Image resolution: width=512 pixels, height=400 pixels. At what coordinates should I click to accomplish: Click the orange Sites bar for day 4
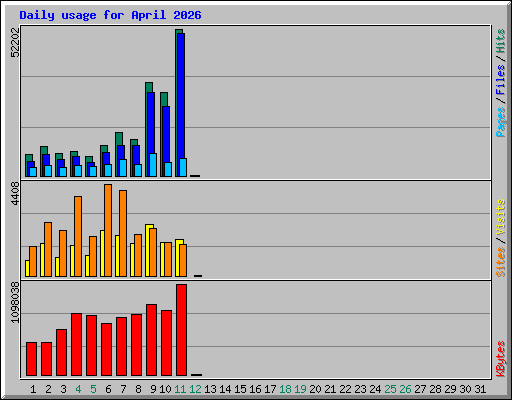coord(78,236)
